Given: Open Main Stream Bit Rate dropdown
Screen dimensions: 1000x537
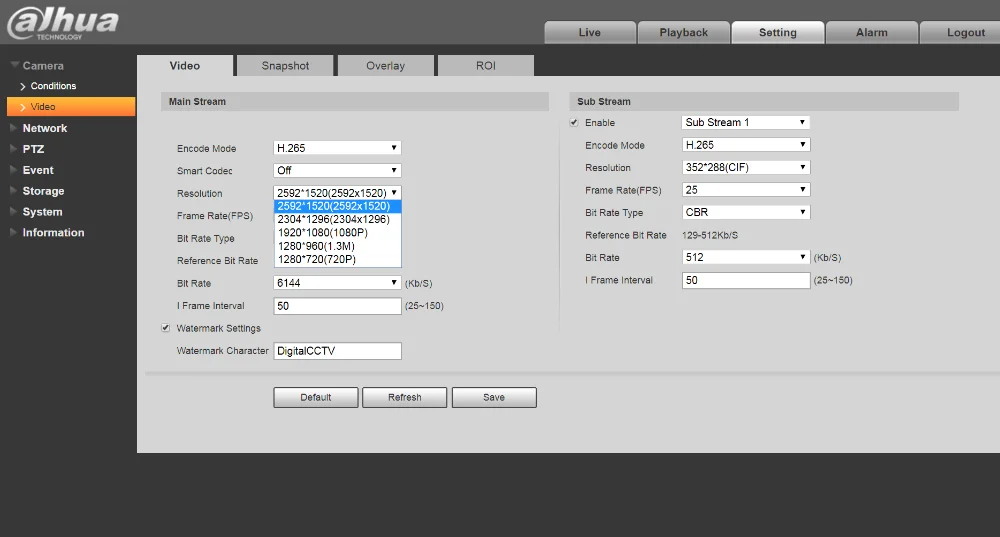Looking at the screenshot, I should 337,283.
